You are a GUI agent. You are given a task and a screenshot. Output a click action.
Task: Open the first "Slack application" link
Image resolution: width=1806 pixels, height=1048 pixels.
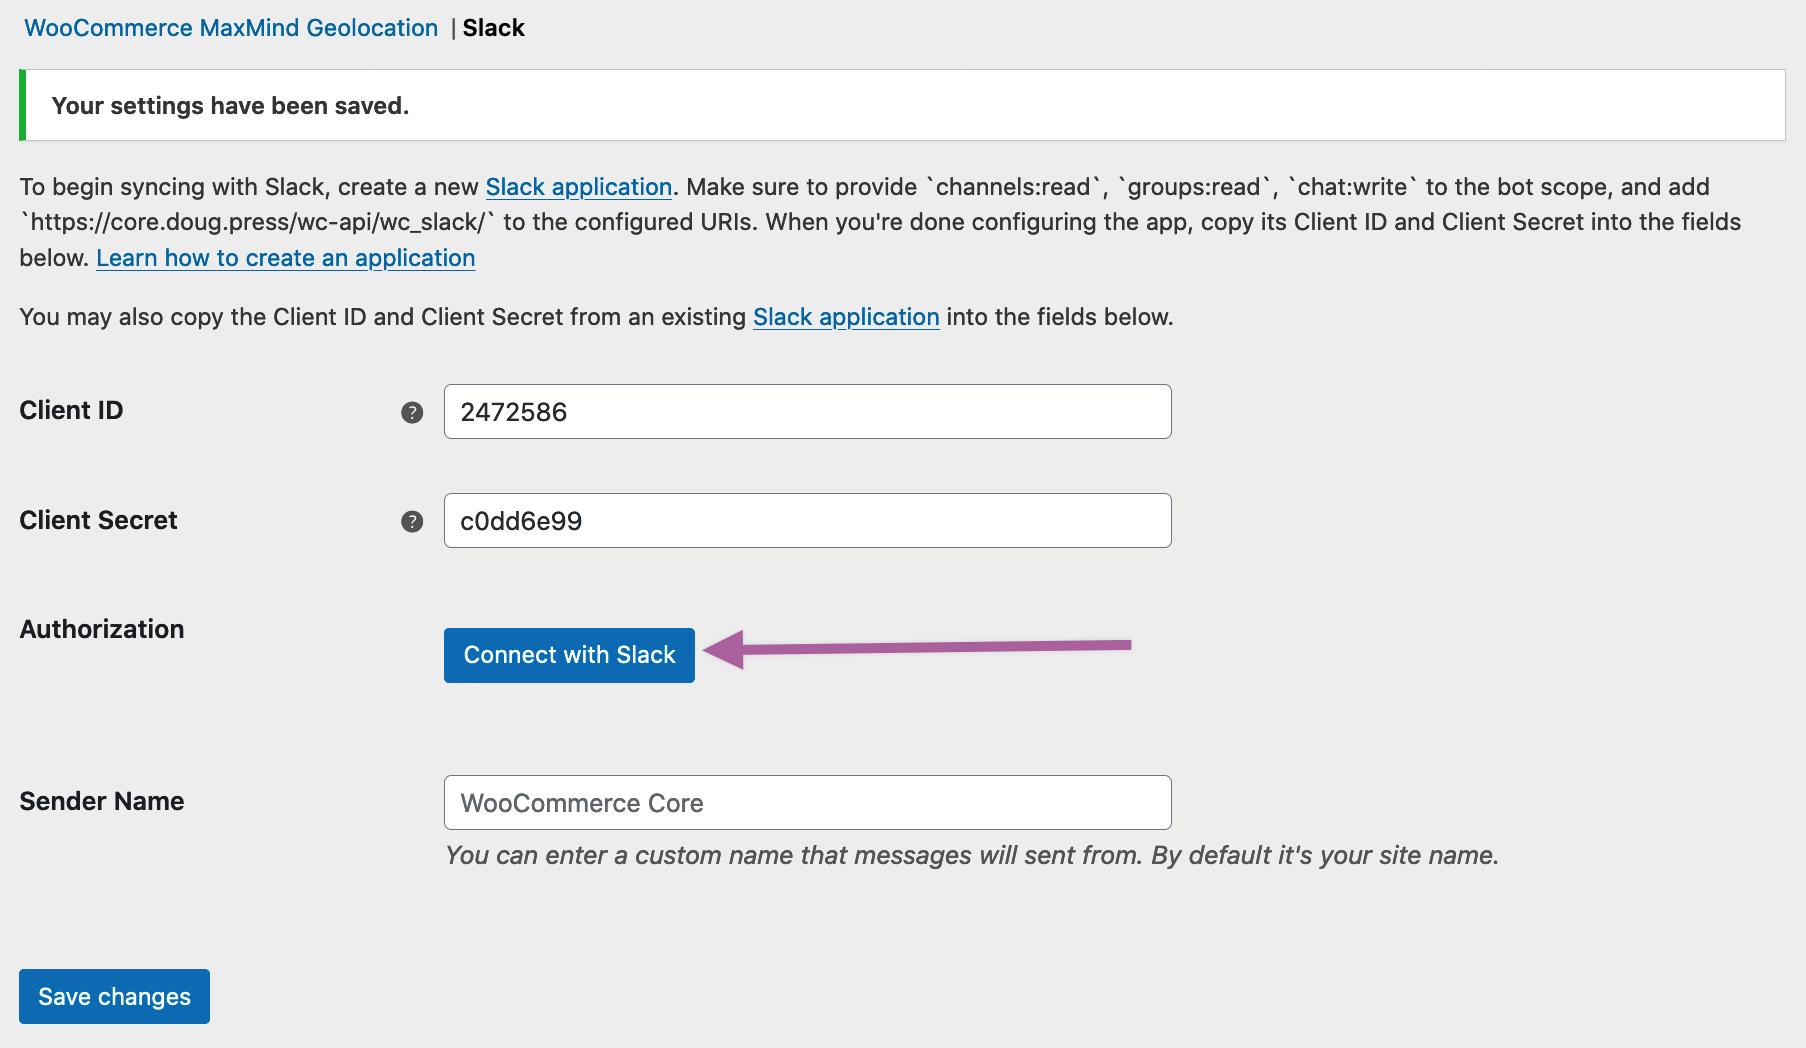click(x=578, y=187)
